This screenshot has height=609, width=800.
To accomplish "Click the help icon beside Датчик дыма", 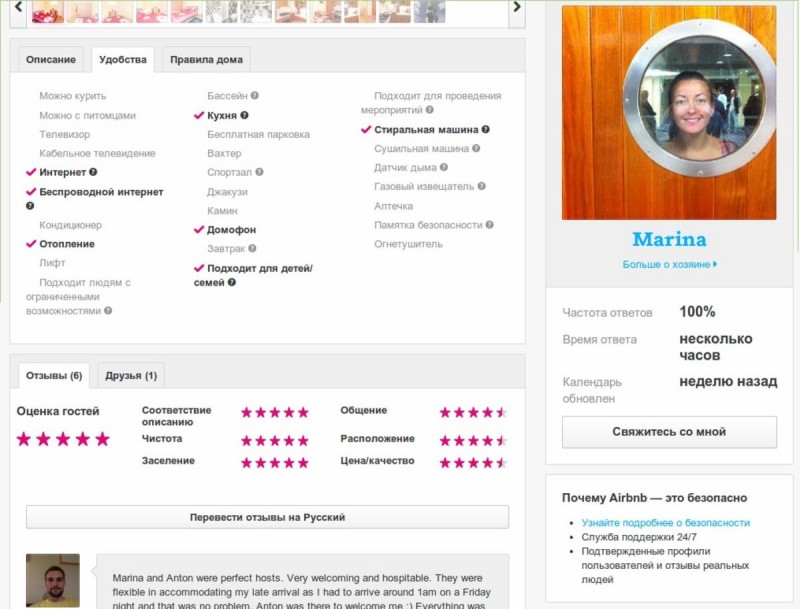I will click(445, 167).
